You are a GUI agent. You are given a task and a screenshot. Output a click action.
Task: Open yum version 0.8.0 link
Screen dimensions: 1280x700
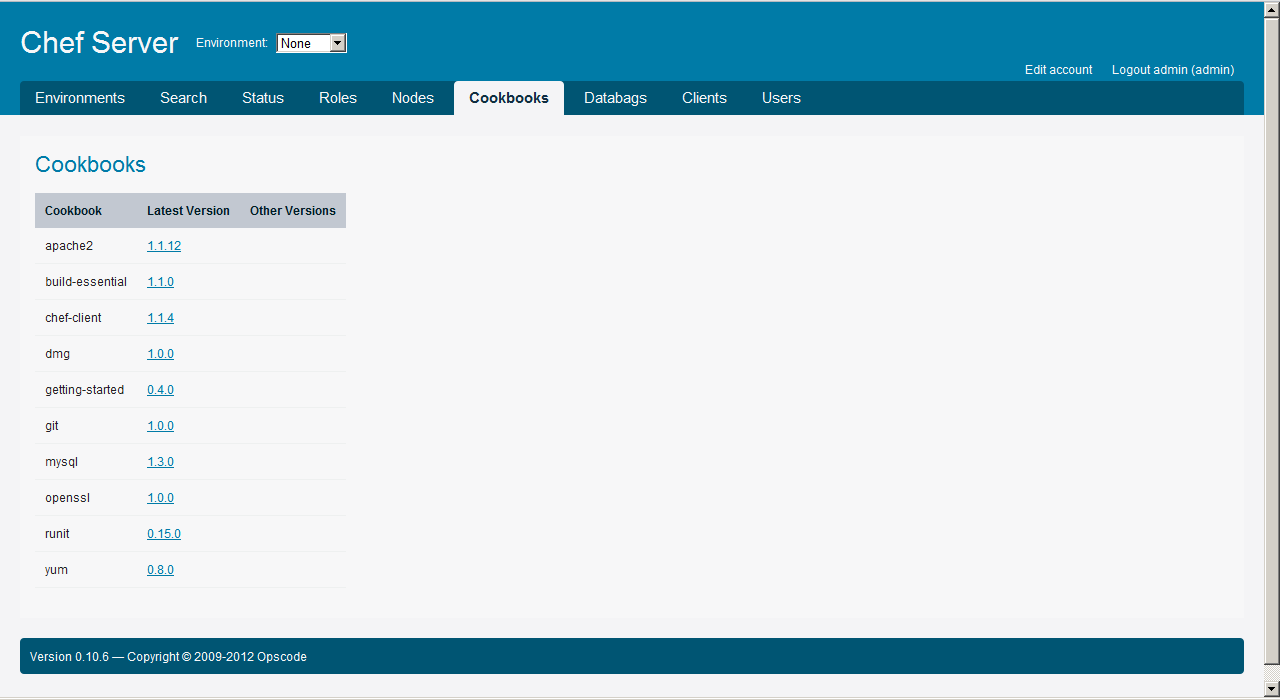click(x=160, y=570)
